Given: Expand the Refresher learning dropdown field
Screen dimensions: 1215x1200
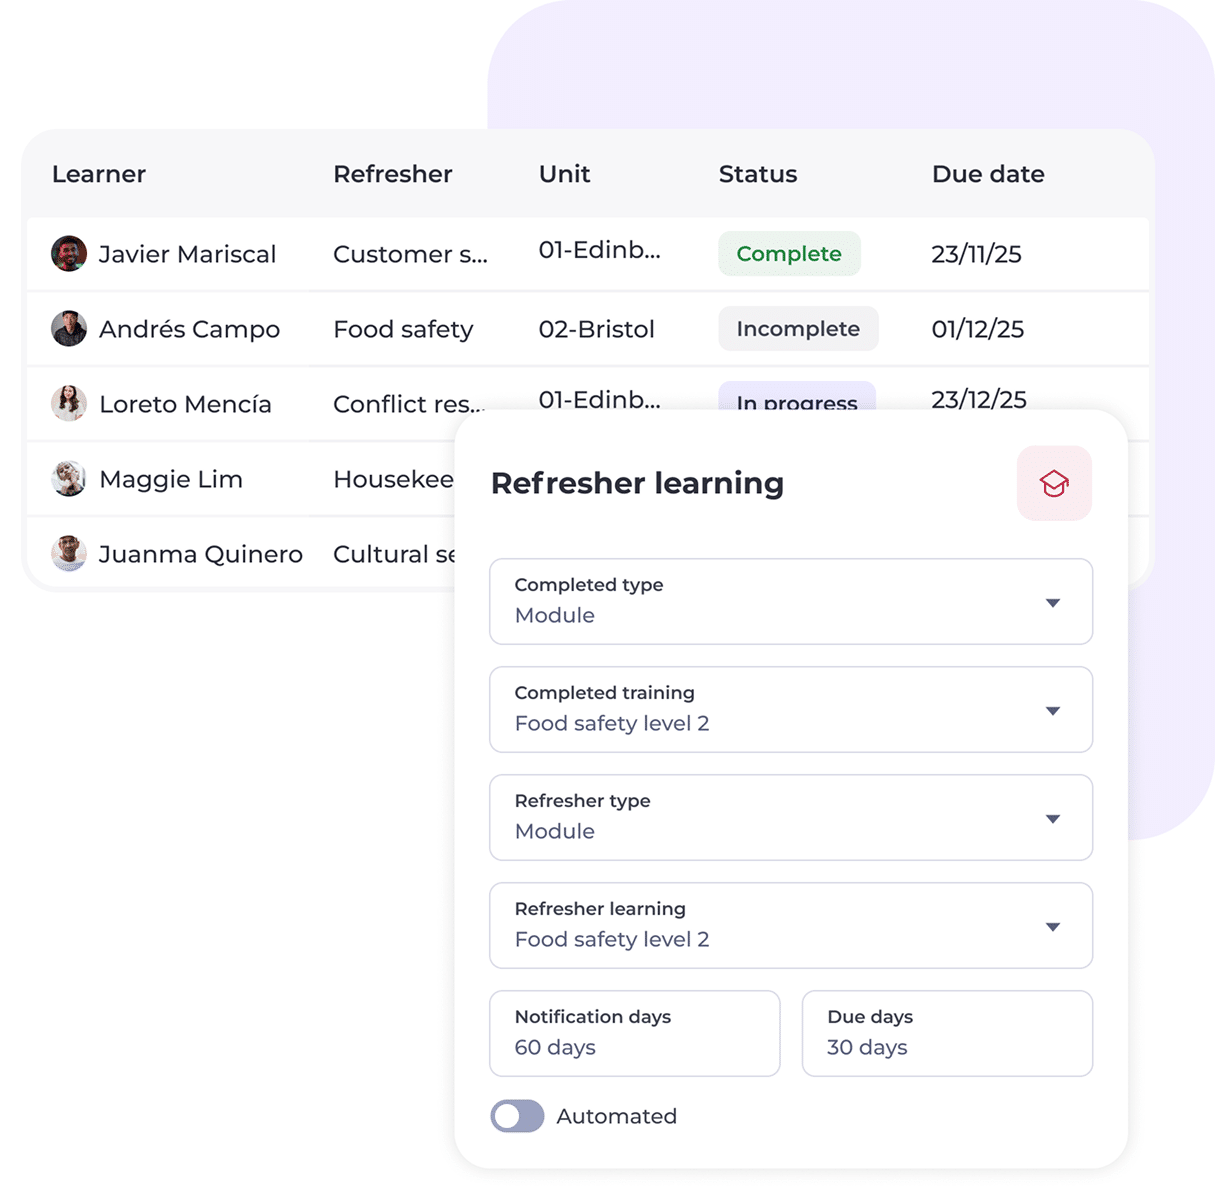Looking at the screenshot, I should coord(791,925).
